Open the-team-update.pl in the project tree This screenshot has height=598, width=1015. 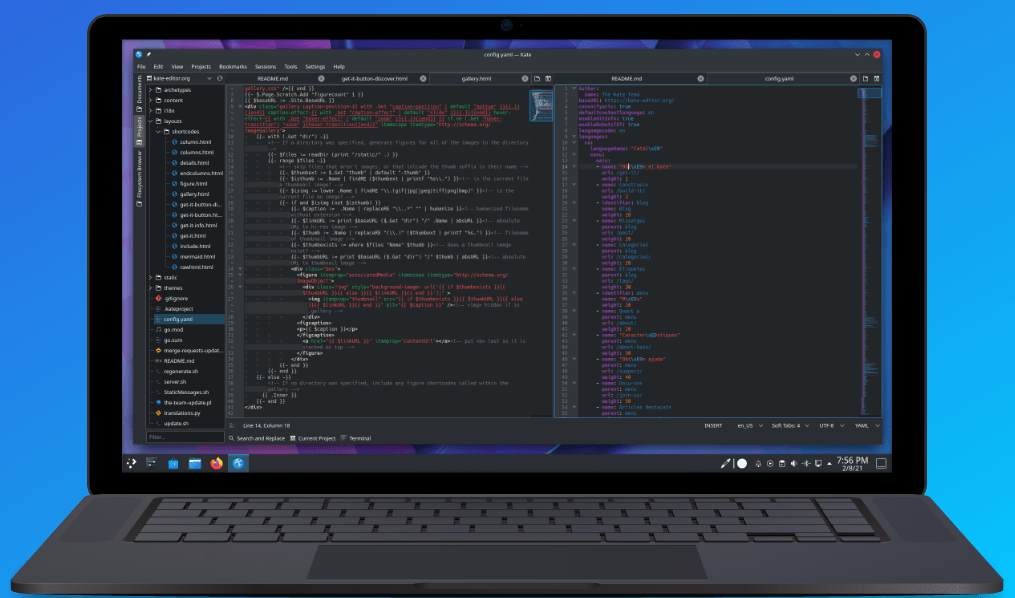(187, 403)
